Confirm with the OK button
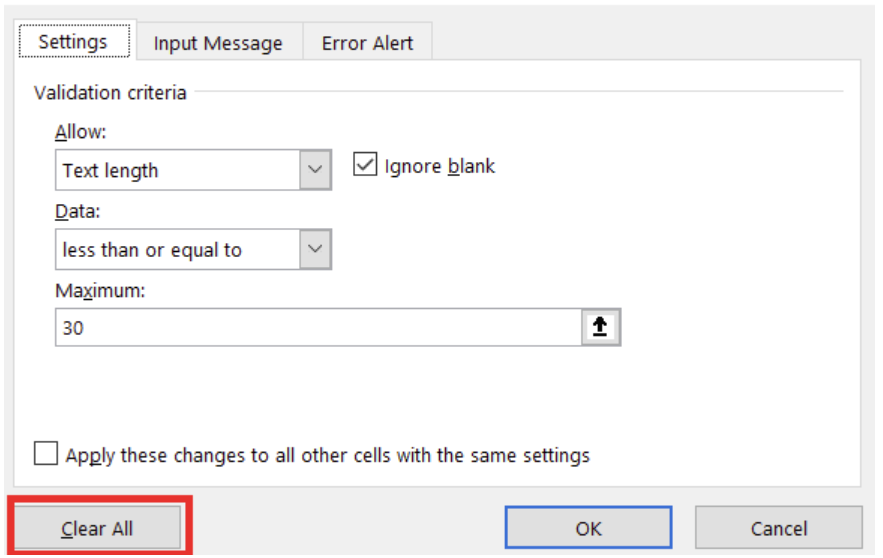 [588, 528]
